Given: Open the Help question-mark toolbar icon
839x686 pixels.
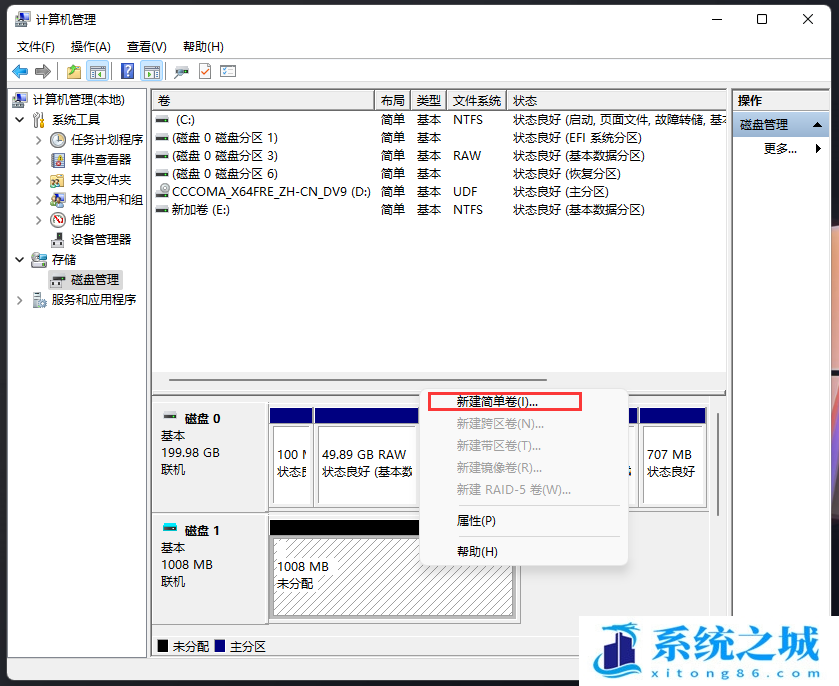Looking at the screenshot, I should (x=127, y=71).
